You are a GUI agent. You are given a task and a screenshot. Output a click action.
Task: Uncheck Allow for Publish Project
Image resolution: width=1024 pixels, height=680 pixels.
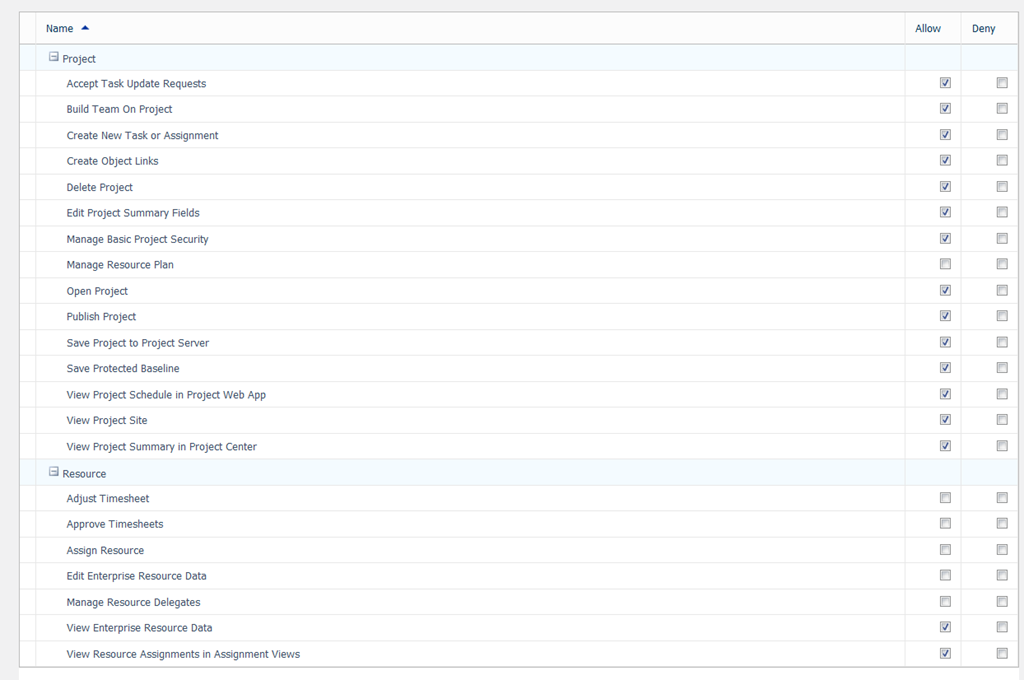(x=945, y=316)
